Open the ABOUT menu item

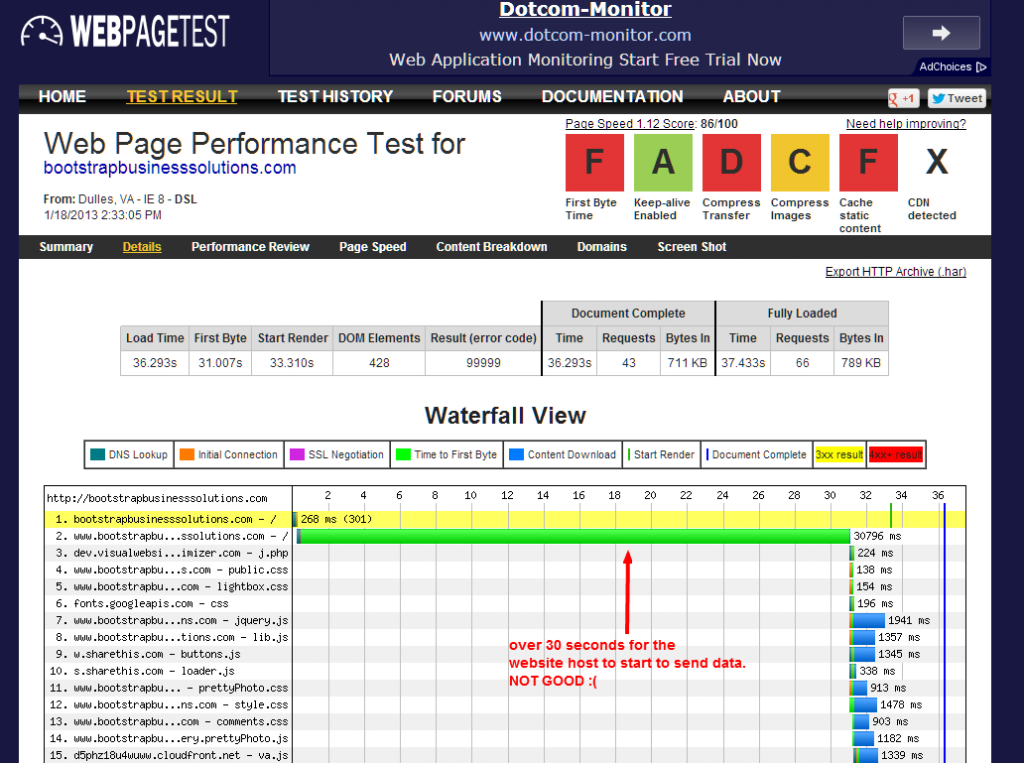pyautogui.click(x=752, y=97)
